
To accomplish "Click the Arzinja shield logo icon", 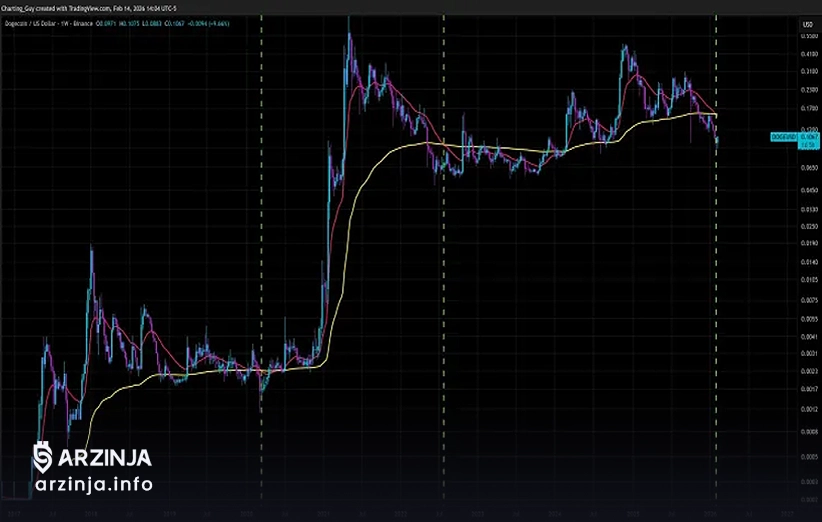I will click(x=43, y=457).
